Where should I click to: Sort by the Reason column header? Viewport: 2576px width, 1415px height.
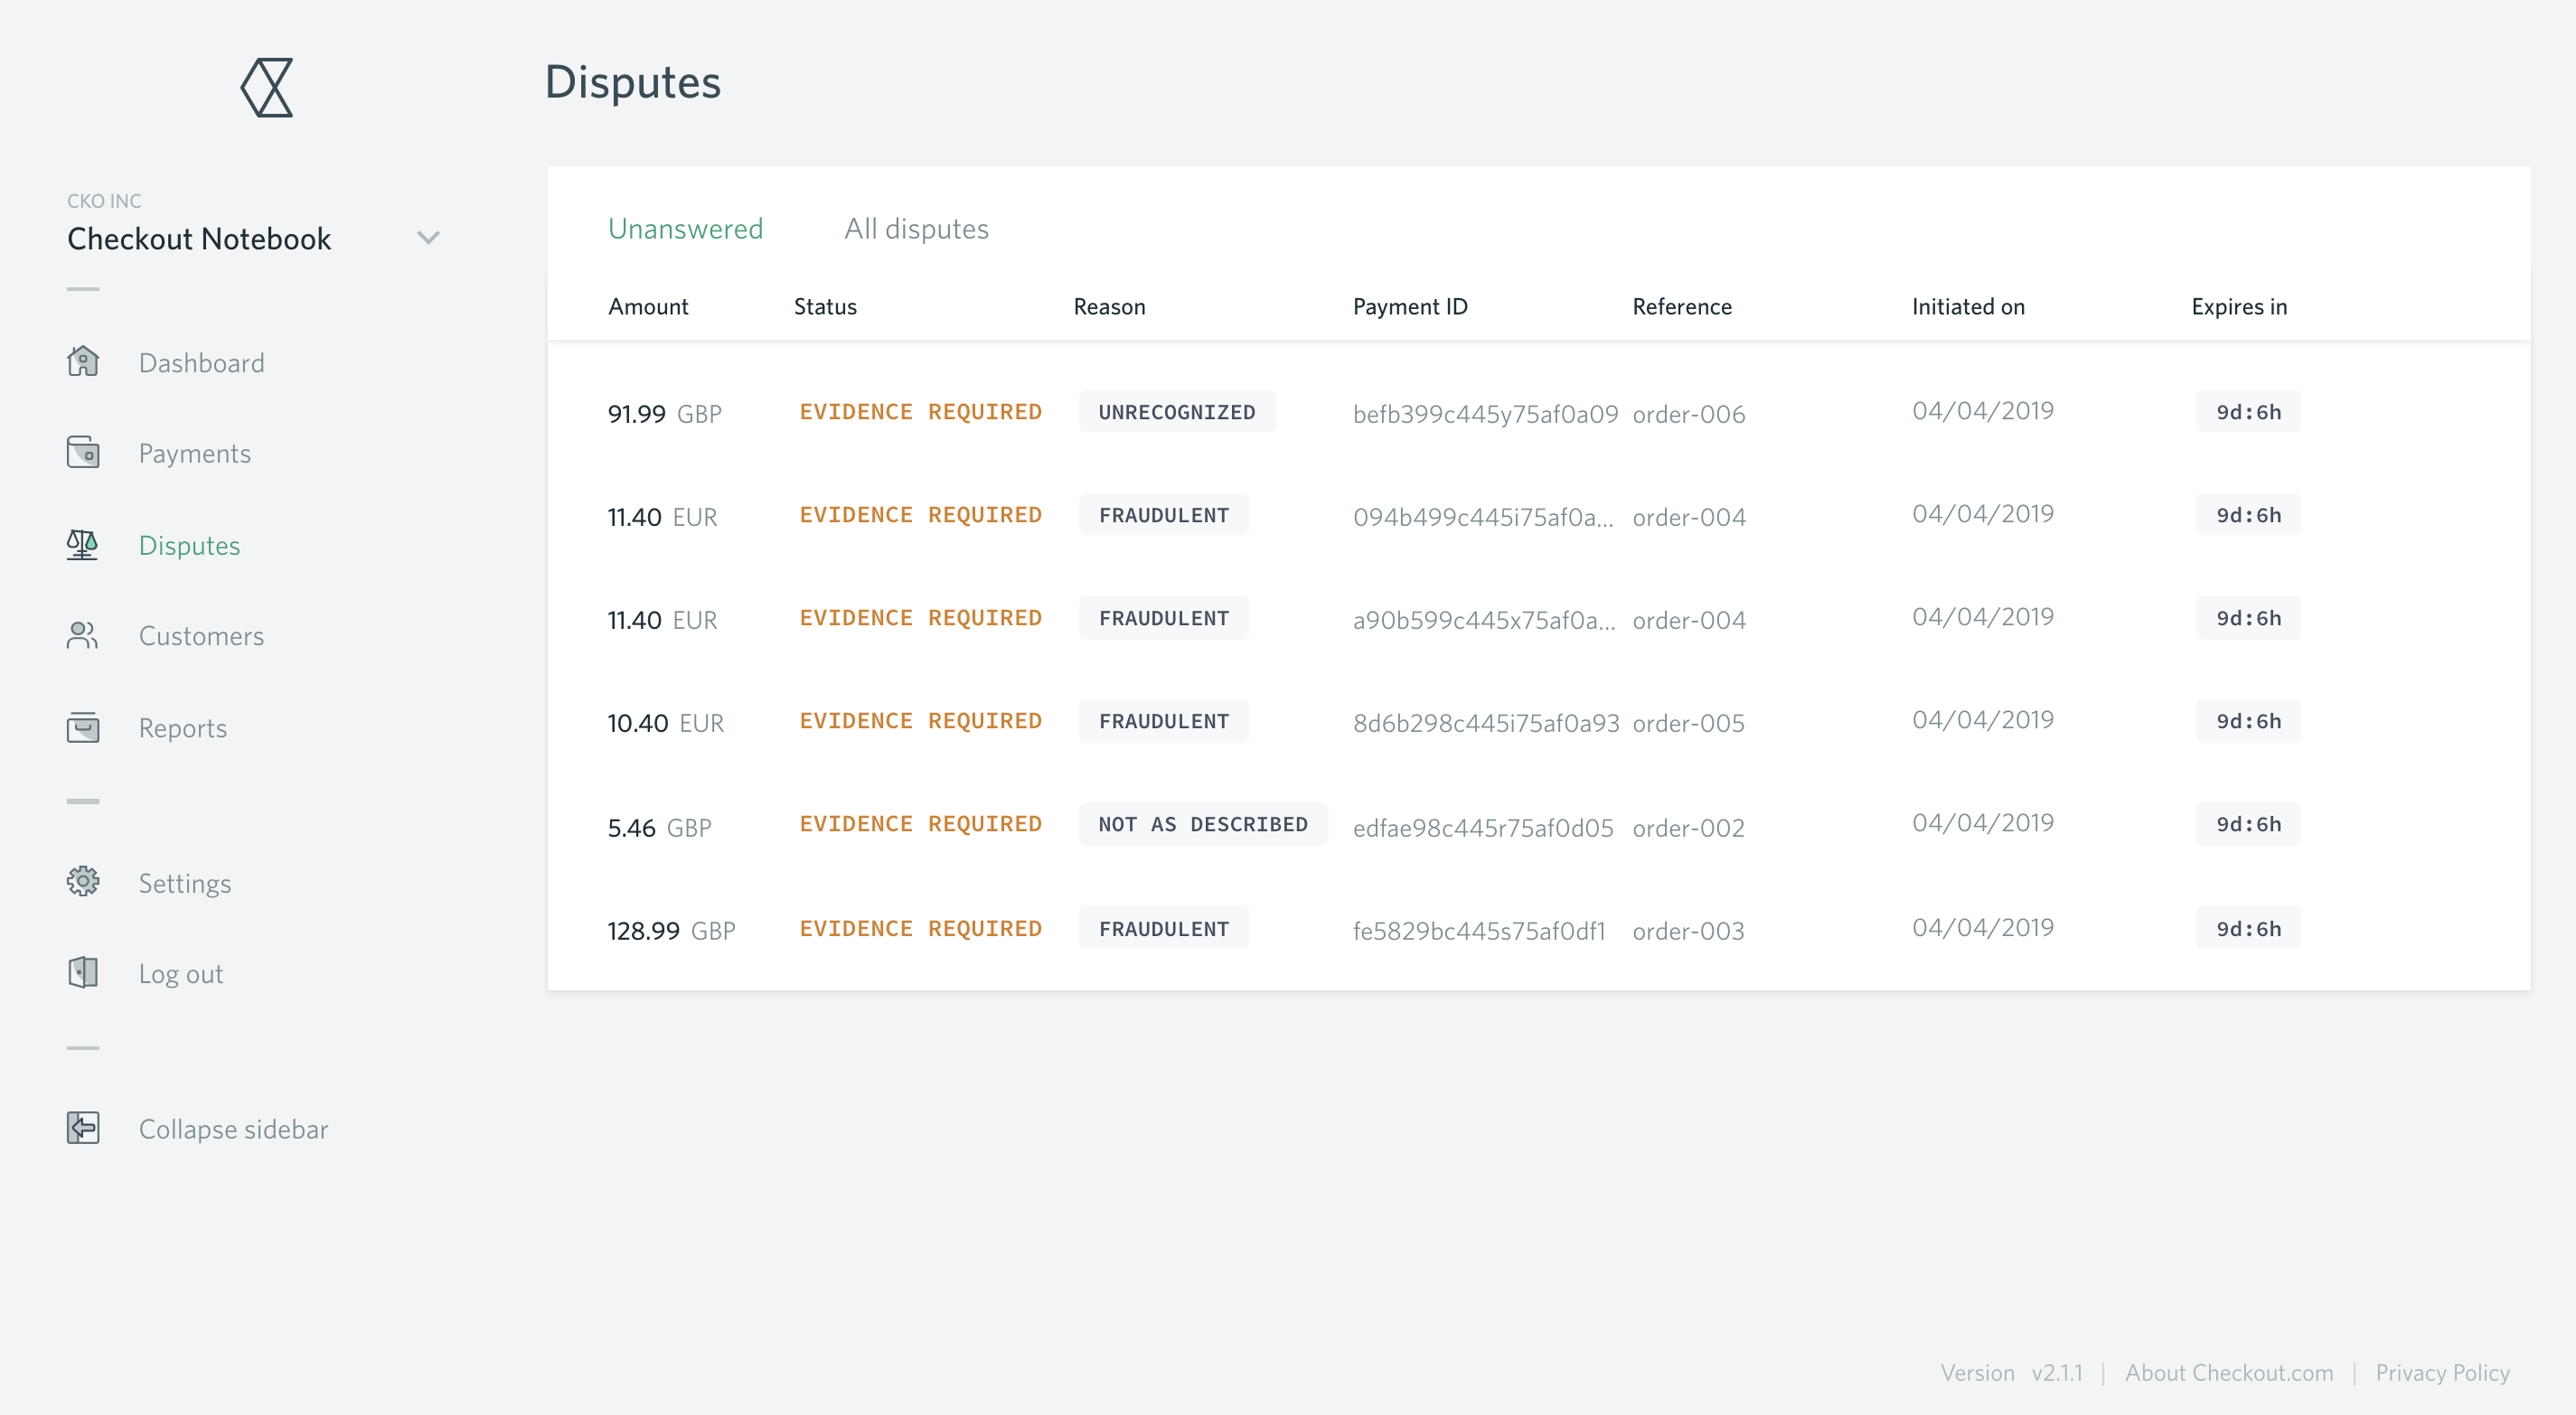pyautogui.click(x=1109, y=306)
